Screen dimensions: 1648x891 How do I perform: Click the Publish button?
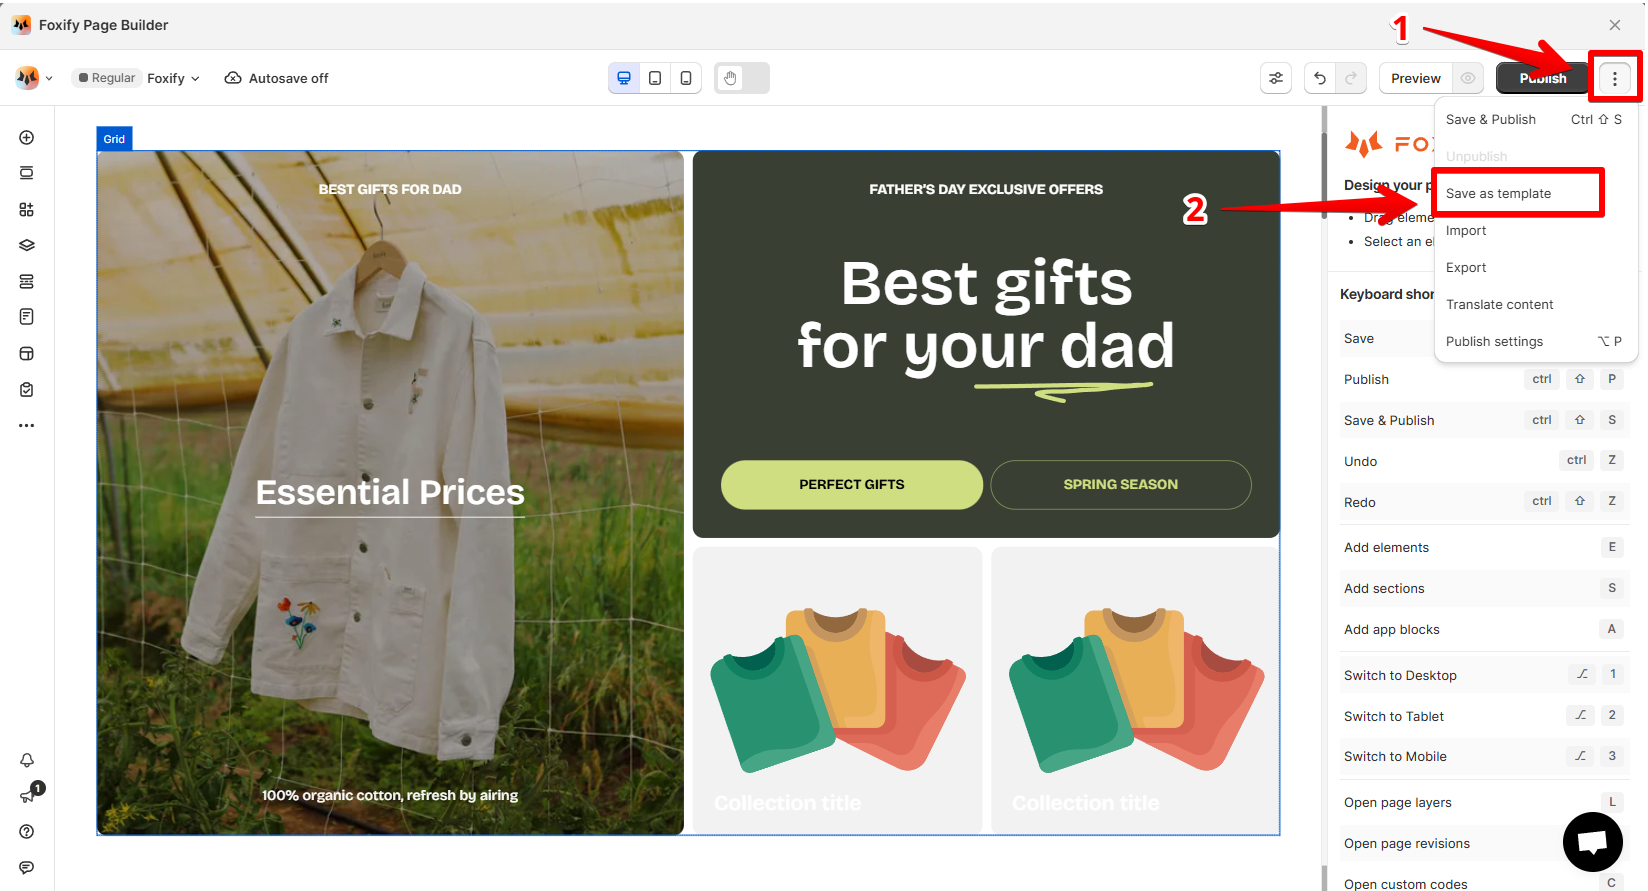(1542, 78)
